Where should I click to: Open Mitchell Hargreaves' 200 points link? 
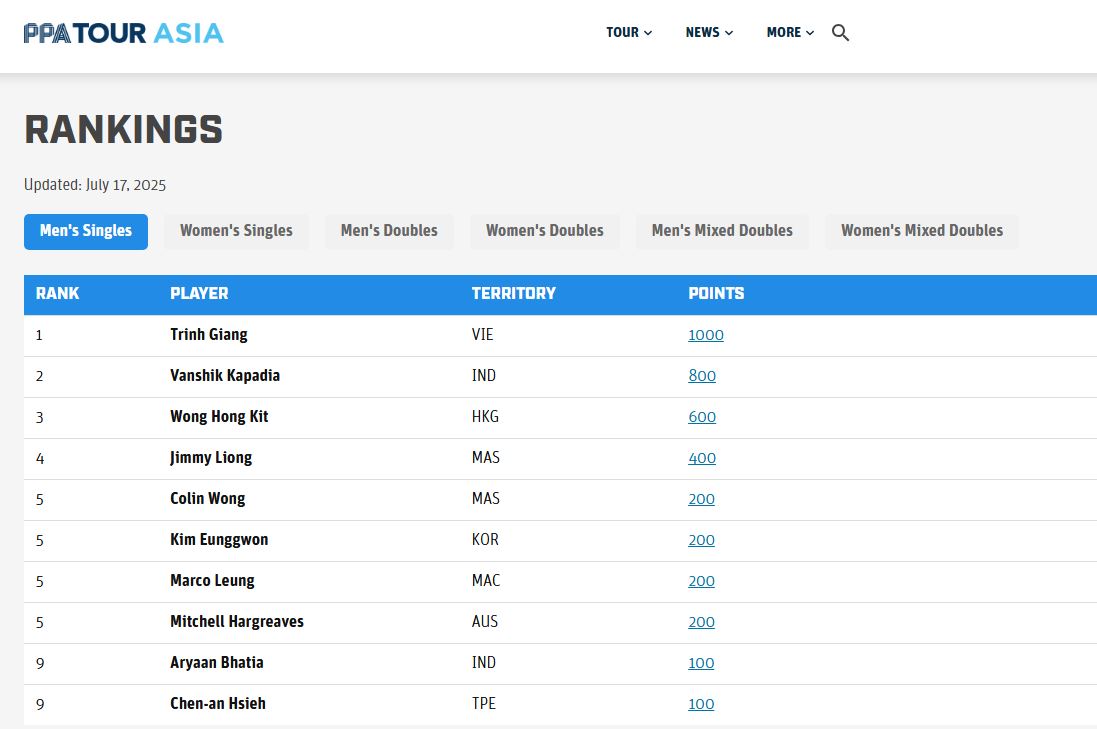coord(701,622)
